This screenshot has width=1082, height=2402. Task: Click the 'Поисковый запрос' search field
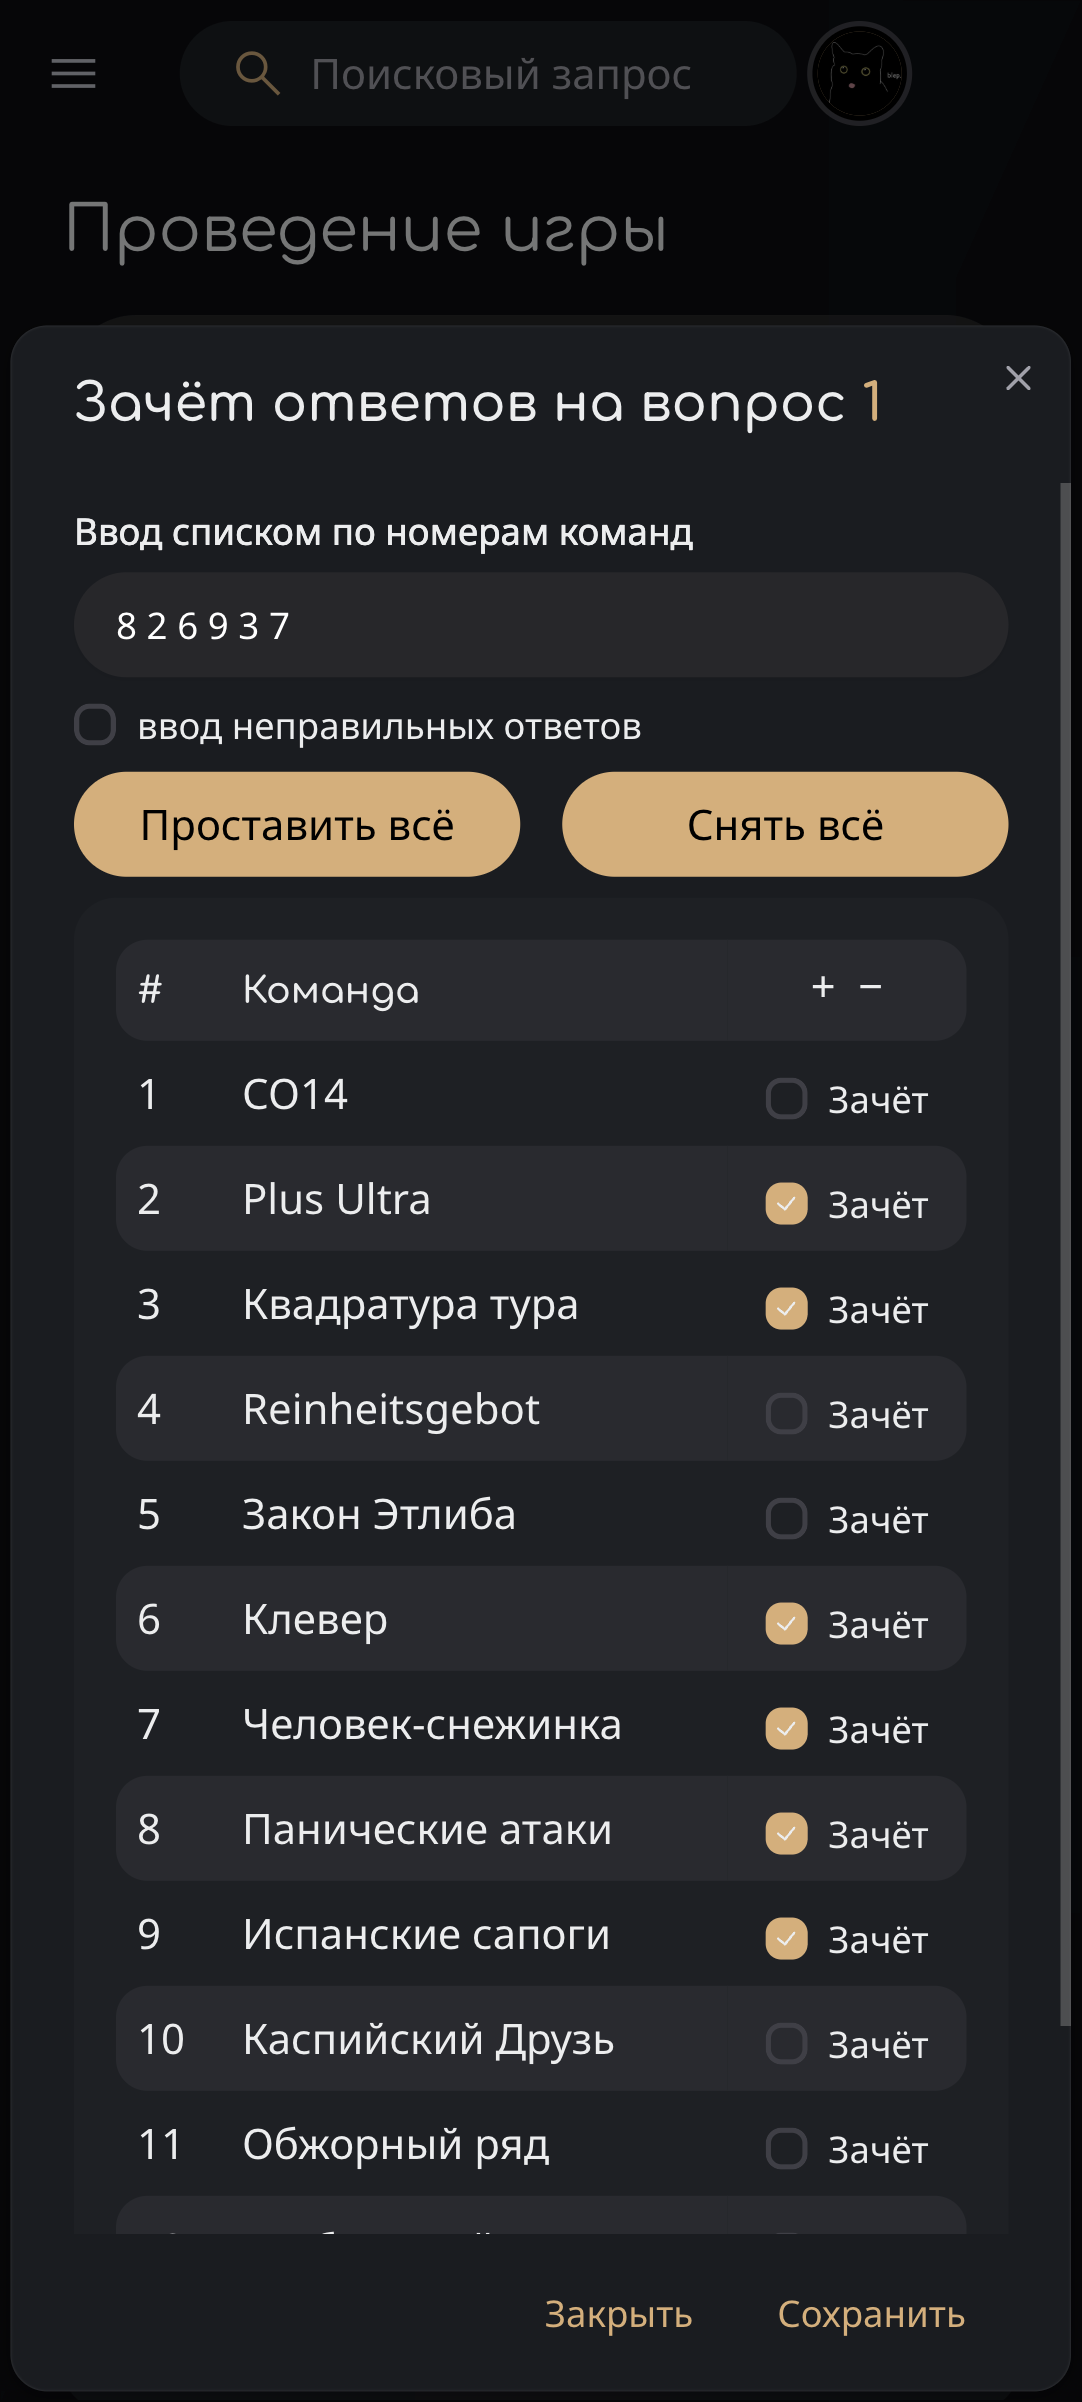(x=500, y=74)
